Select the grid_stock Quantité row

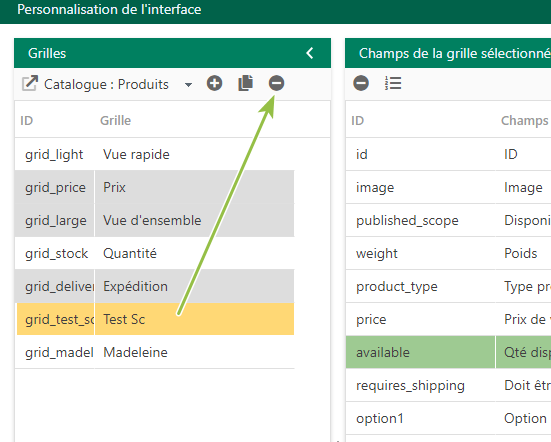[155, 253]
